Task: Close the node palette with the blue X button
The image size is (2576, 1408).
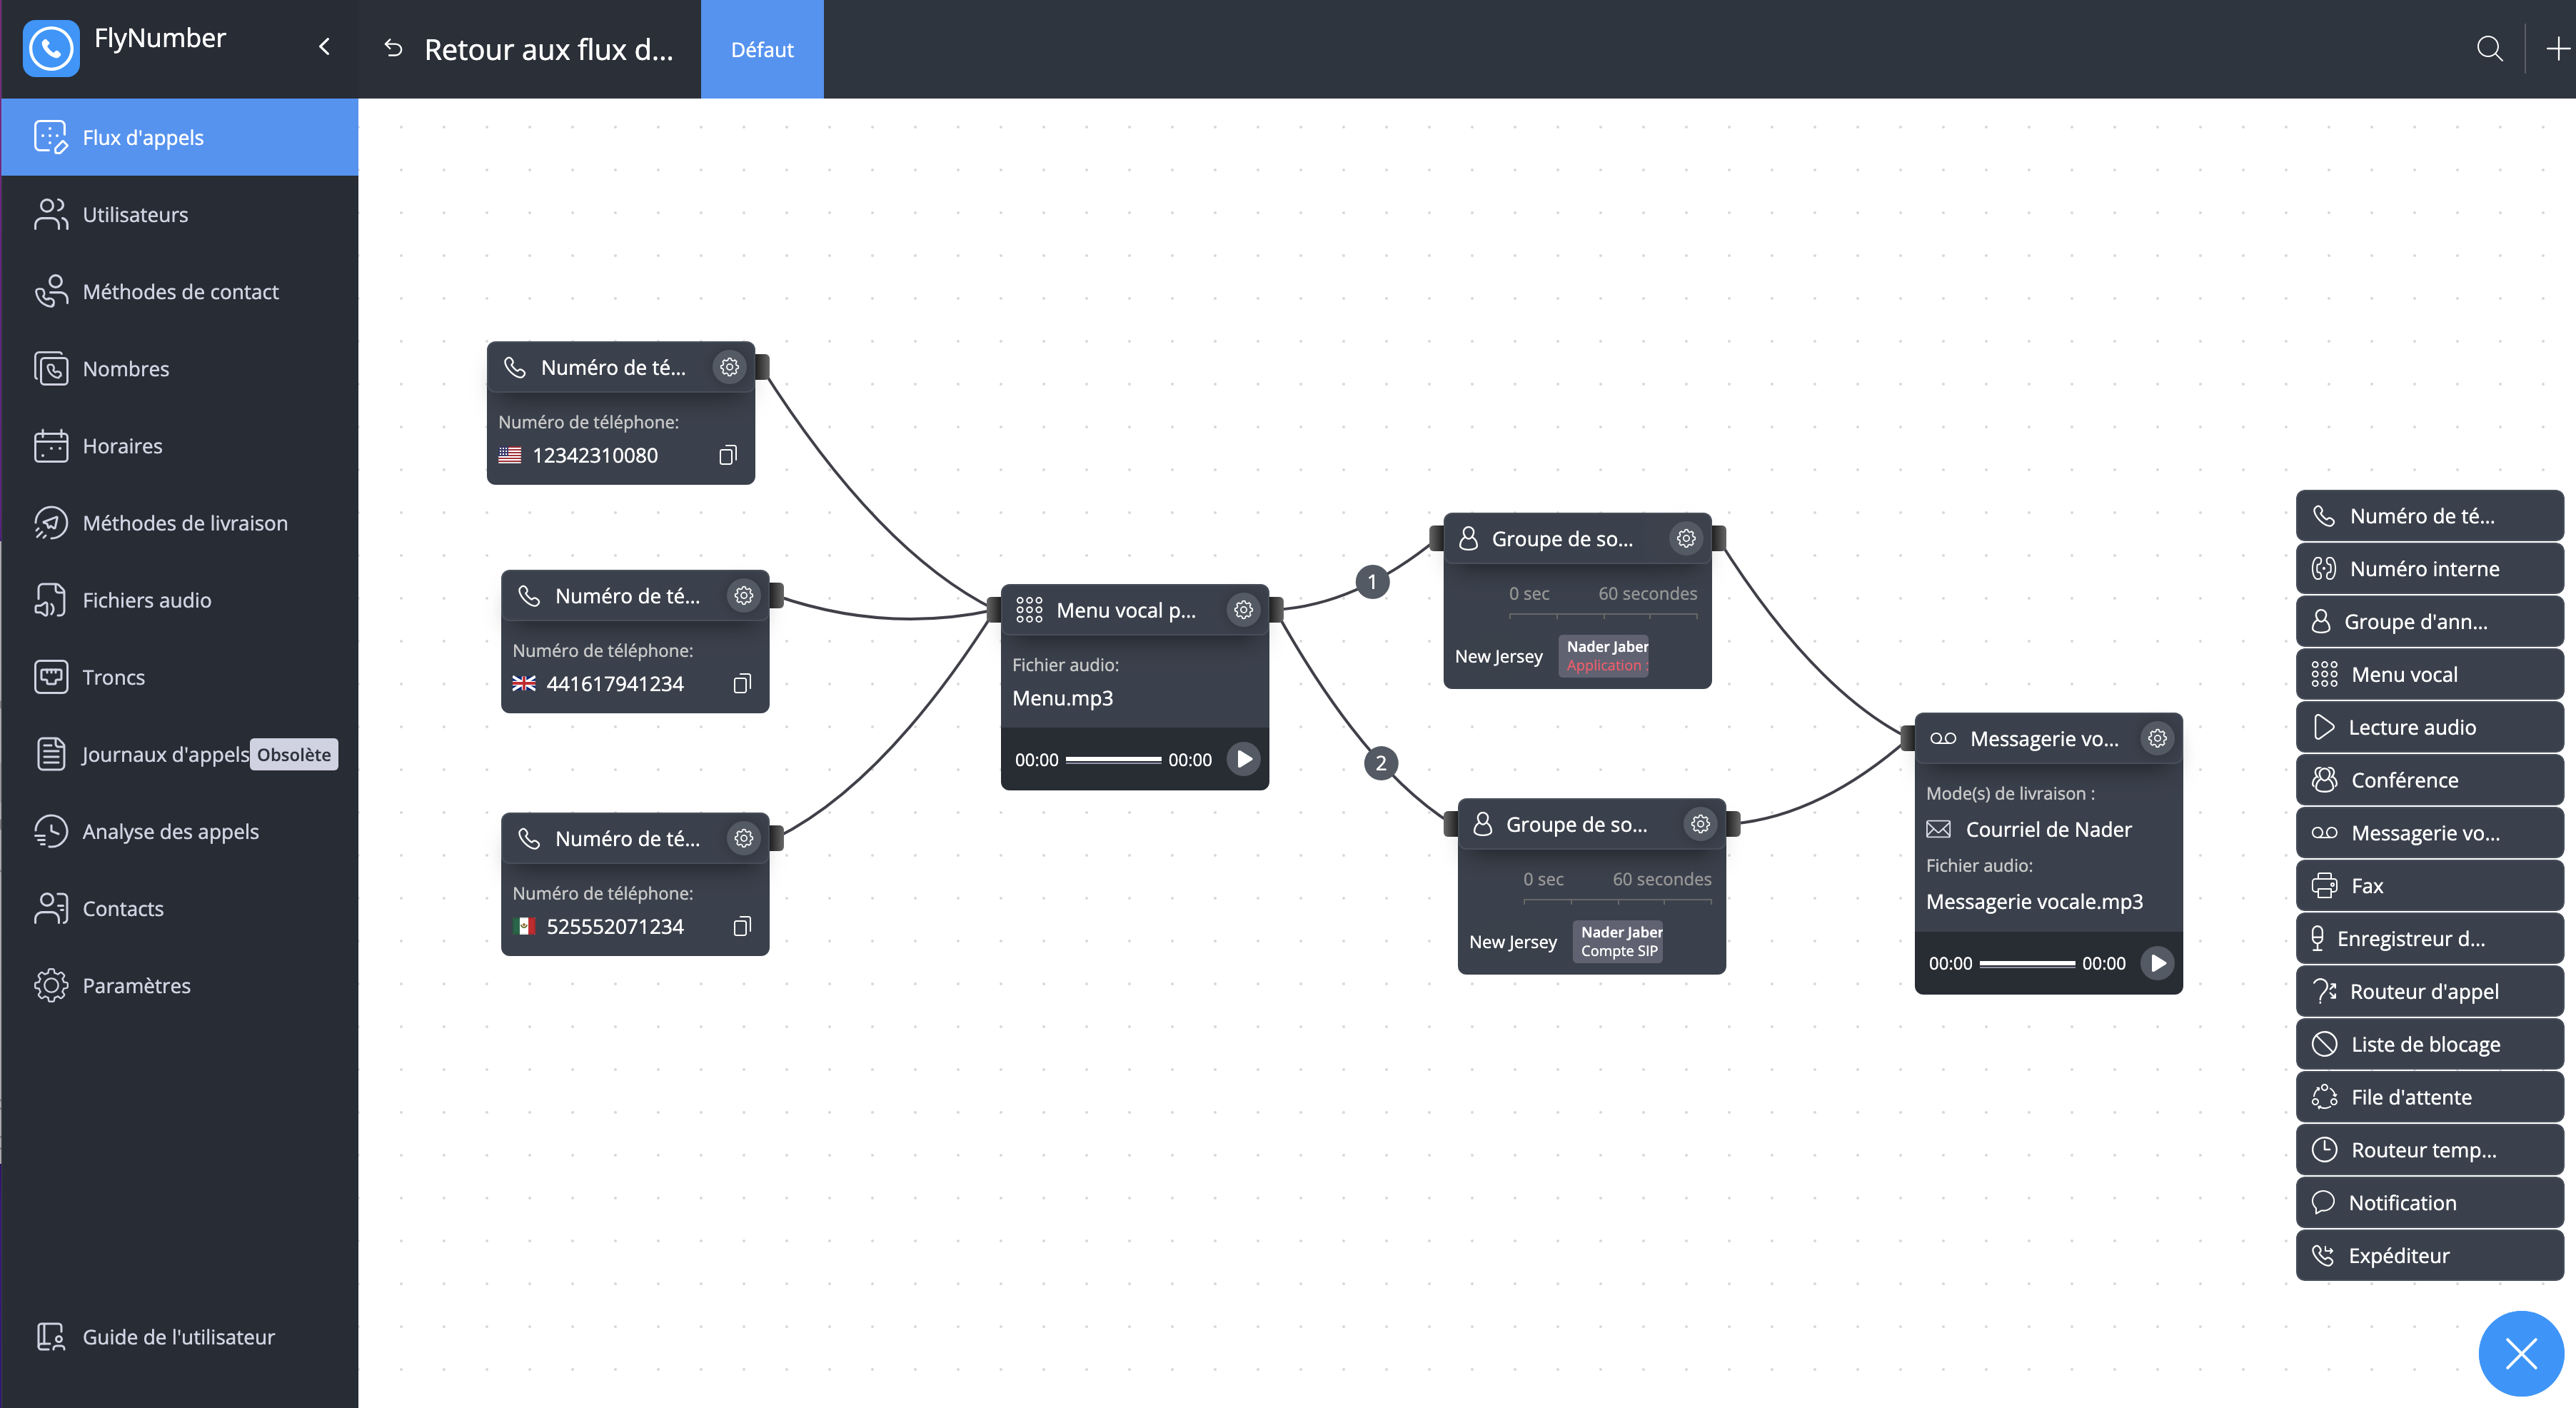Action: click(x=2520, y=1354)
